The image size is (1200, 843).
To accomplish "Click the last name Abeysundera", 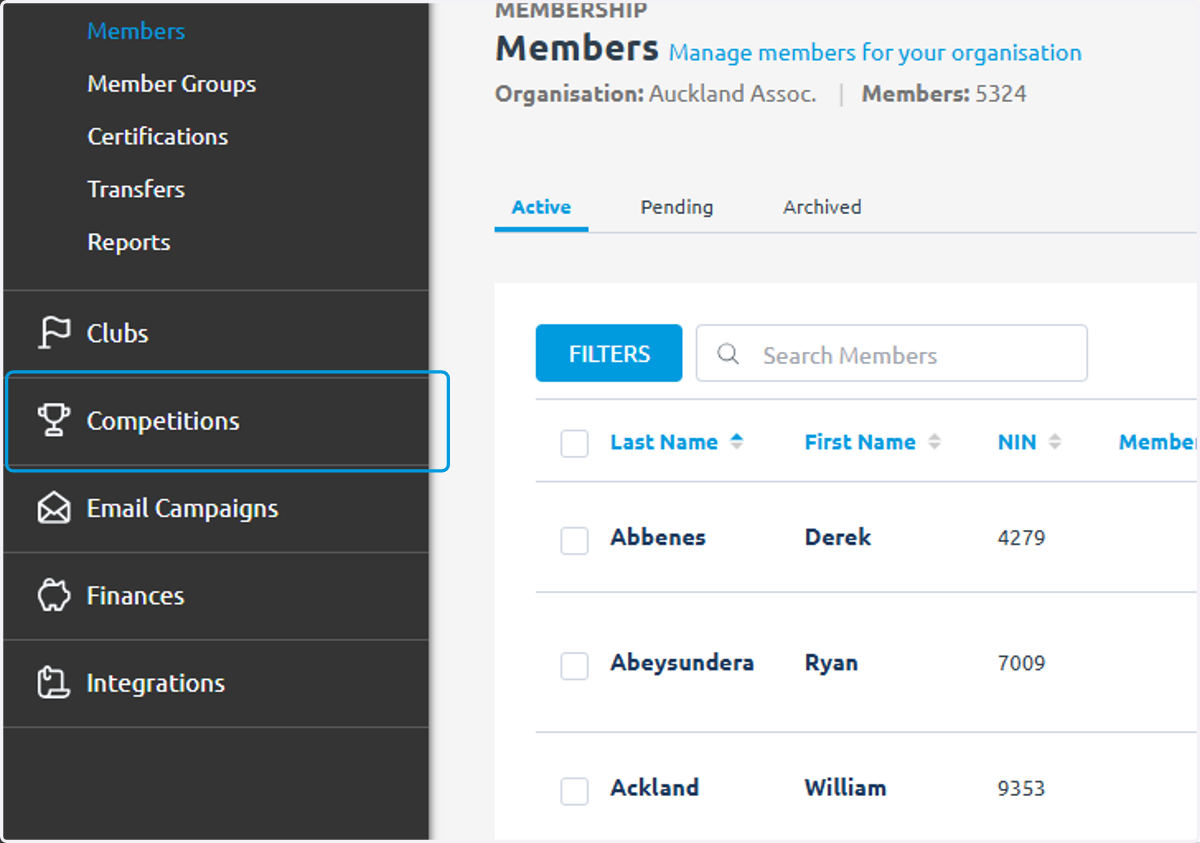I will click(x=682, y=663).
